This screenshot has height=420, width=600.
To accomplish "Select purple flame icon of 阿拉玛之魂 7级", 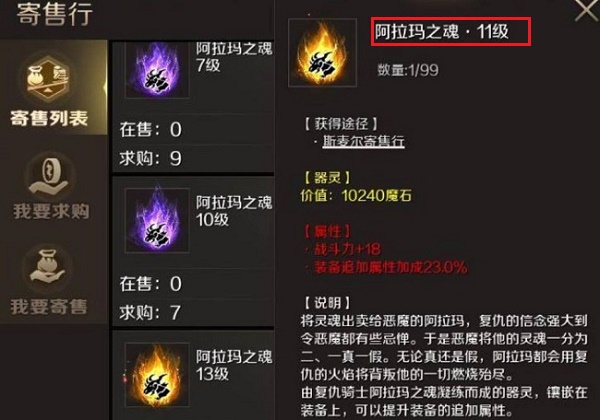I will (x=157, y=70).
